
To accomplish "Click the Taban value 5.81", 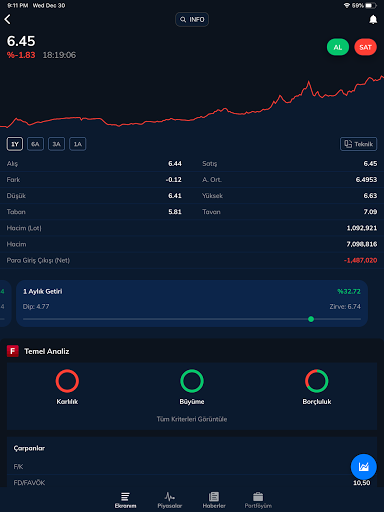I will coord(175,212).
